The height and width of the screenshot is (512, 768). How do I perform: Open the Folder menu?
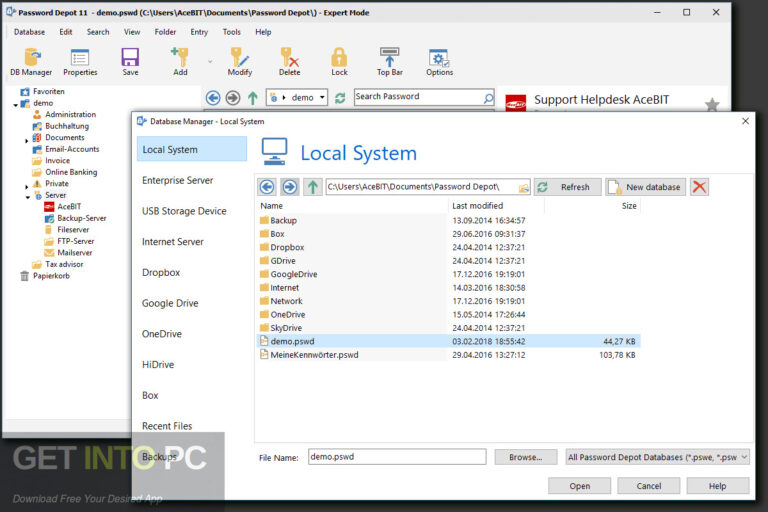coord(165,32)
